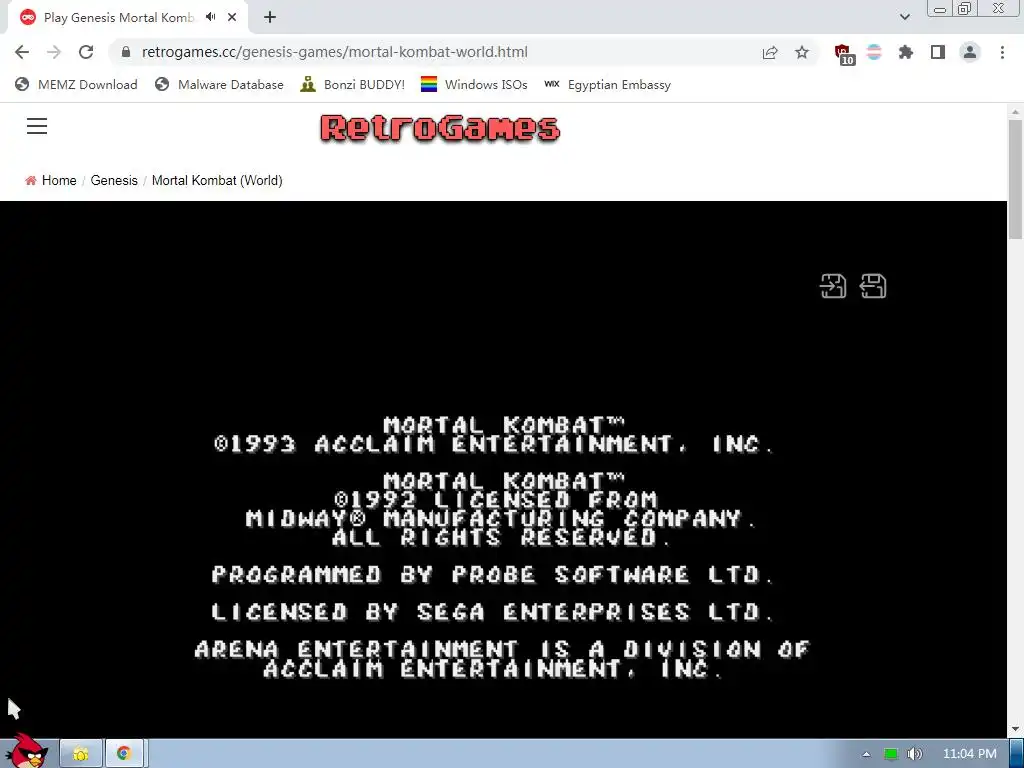Open a new browser tab
1024x768 pixels.
pyautogui.click(x=270, y=17)
